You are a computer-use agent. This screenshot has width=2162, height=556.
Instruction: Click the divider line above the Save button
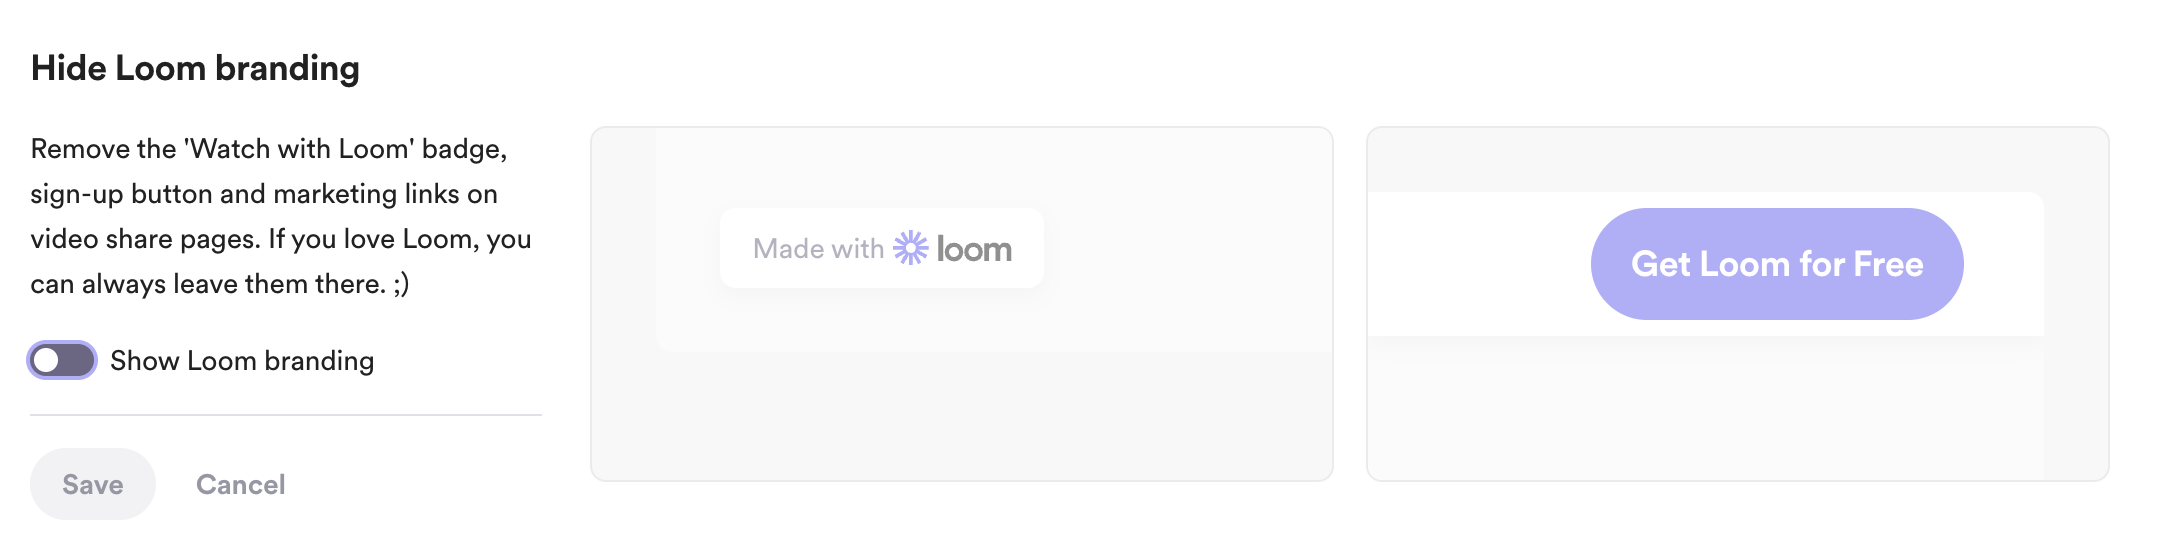pos(286,415)
